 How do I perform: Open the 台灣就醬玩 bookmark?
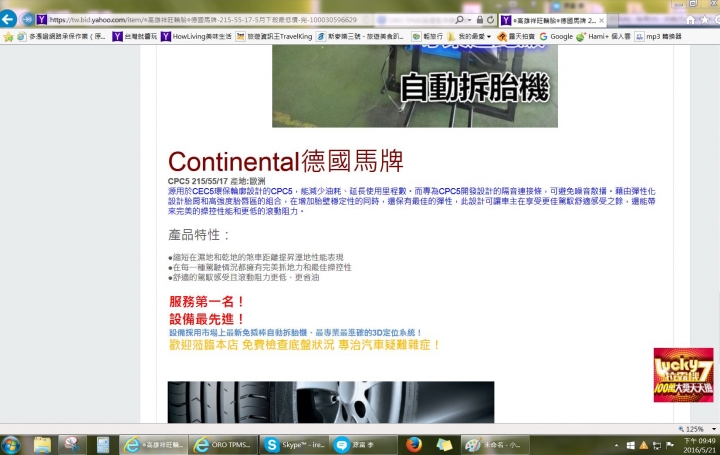pyautogui.click(x=135, y=36)
